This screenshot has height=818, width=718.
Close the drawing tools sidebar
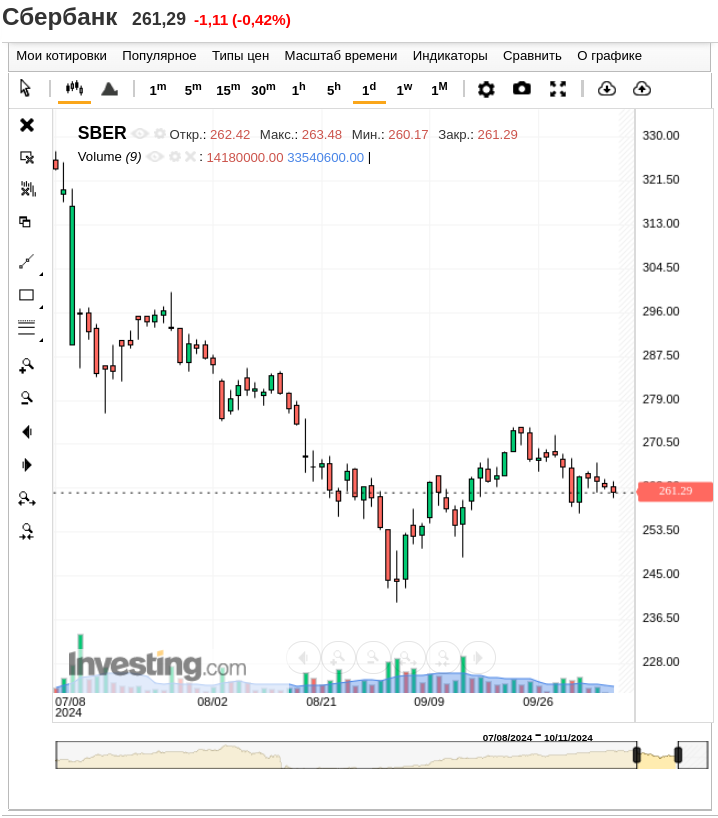[27, 125]
